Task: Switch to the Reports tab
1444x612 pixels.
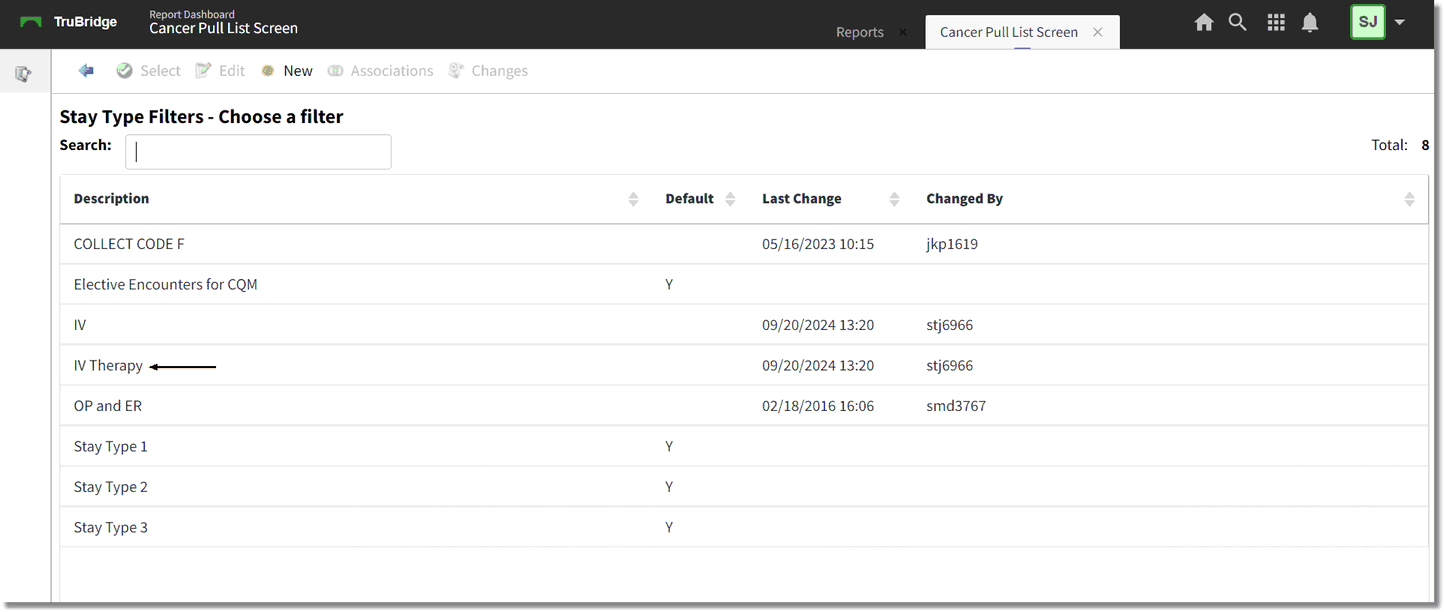Action: (860, 32)
